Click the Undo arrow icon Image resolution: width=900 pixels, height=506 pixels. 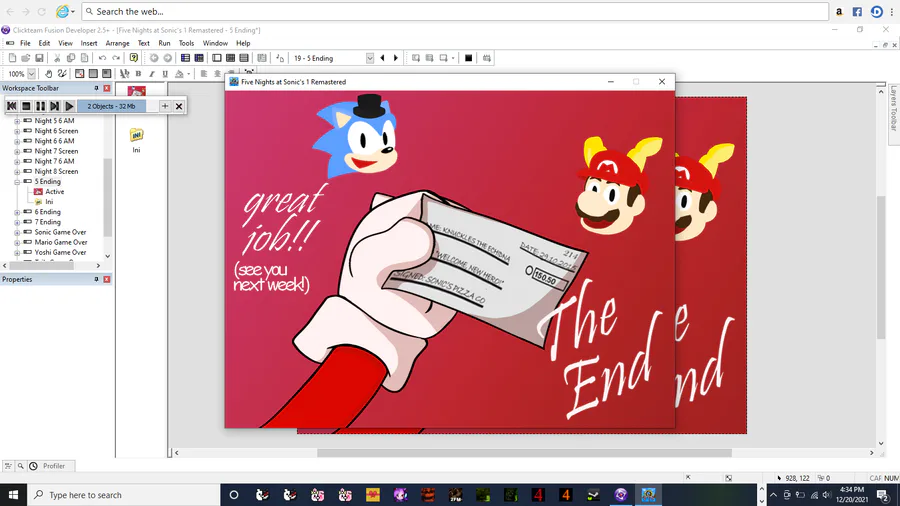click(x=102, y=58)
